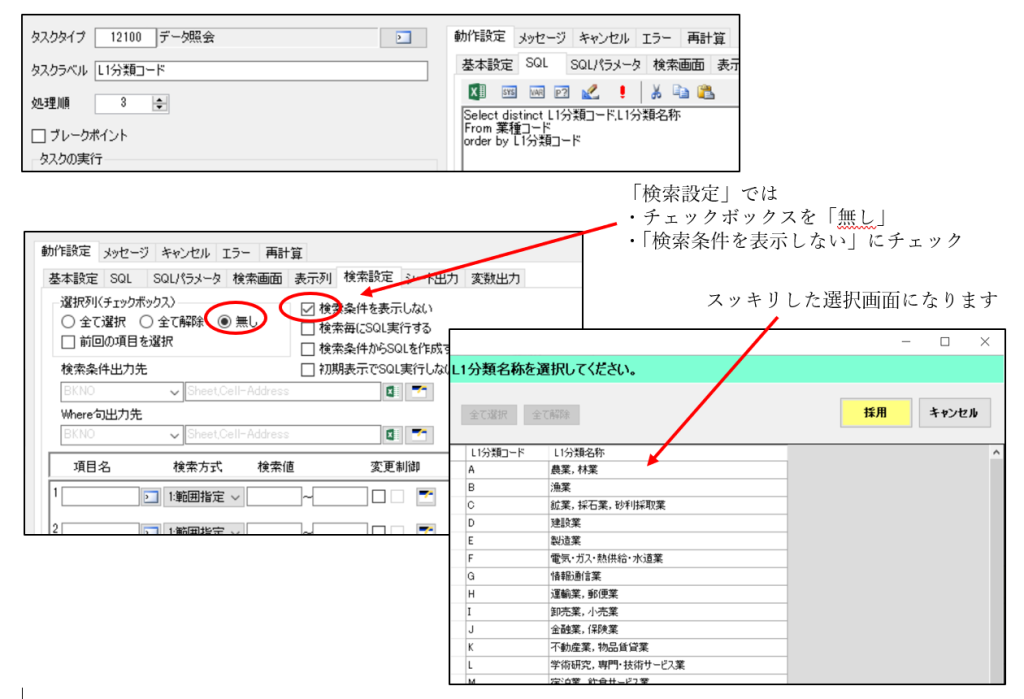Screen dimensions: 1024x699
Task: Click the scissors cut icon
Action: (656, 92)
